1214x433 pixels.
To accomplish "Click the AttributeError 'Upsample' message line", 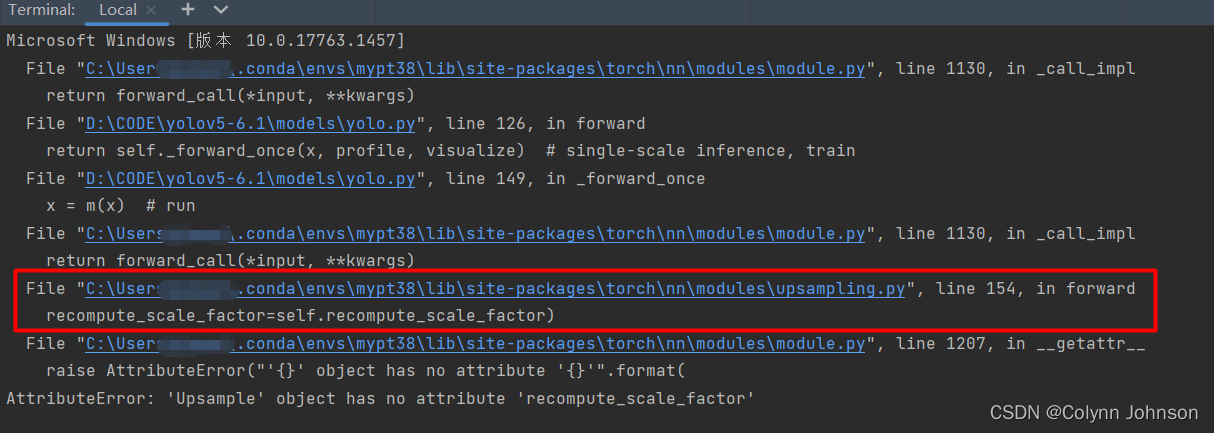I will [x=380, y=398].
